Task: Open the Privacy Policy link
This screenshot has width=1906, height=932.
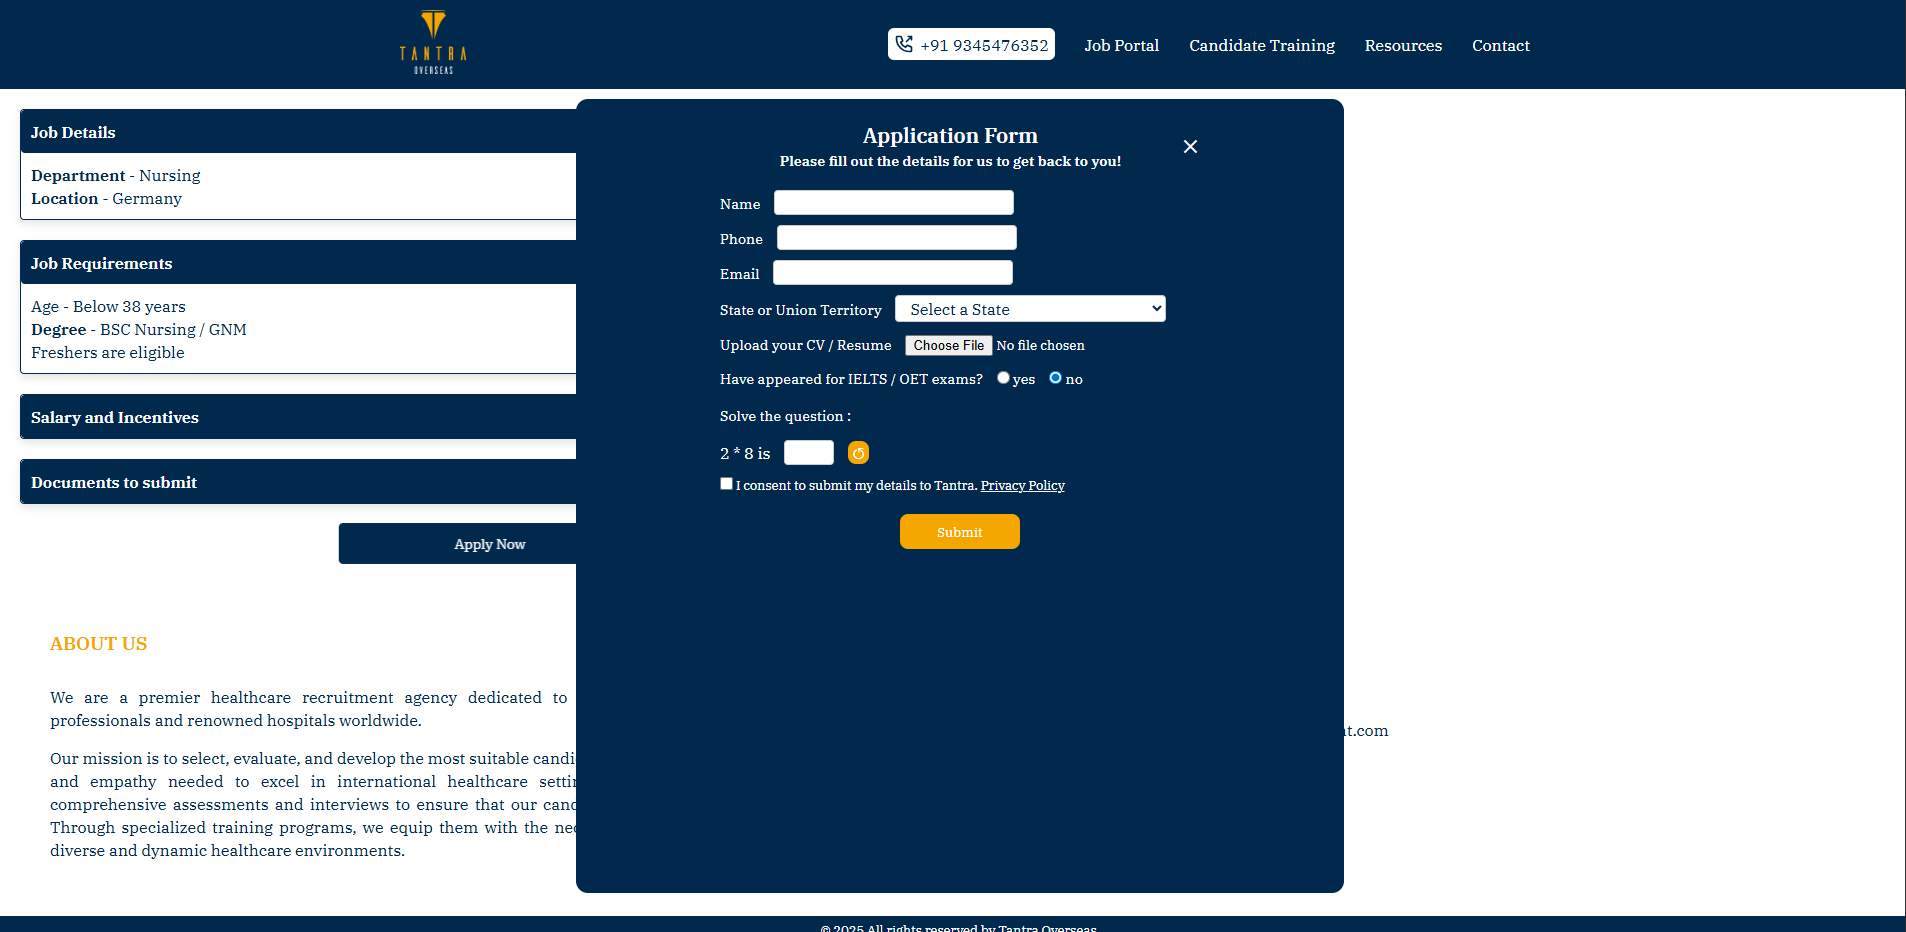Action: [x=1022, y=486]
